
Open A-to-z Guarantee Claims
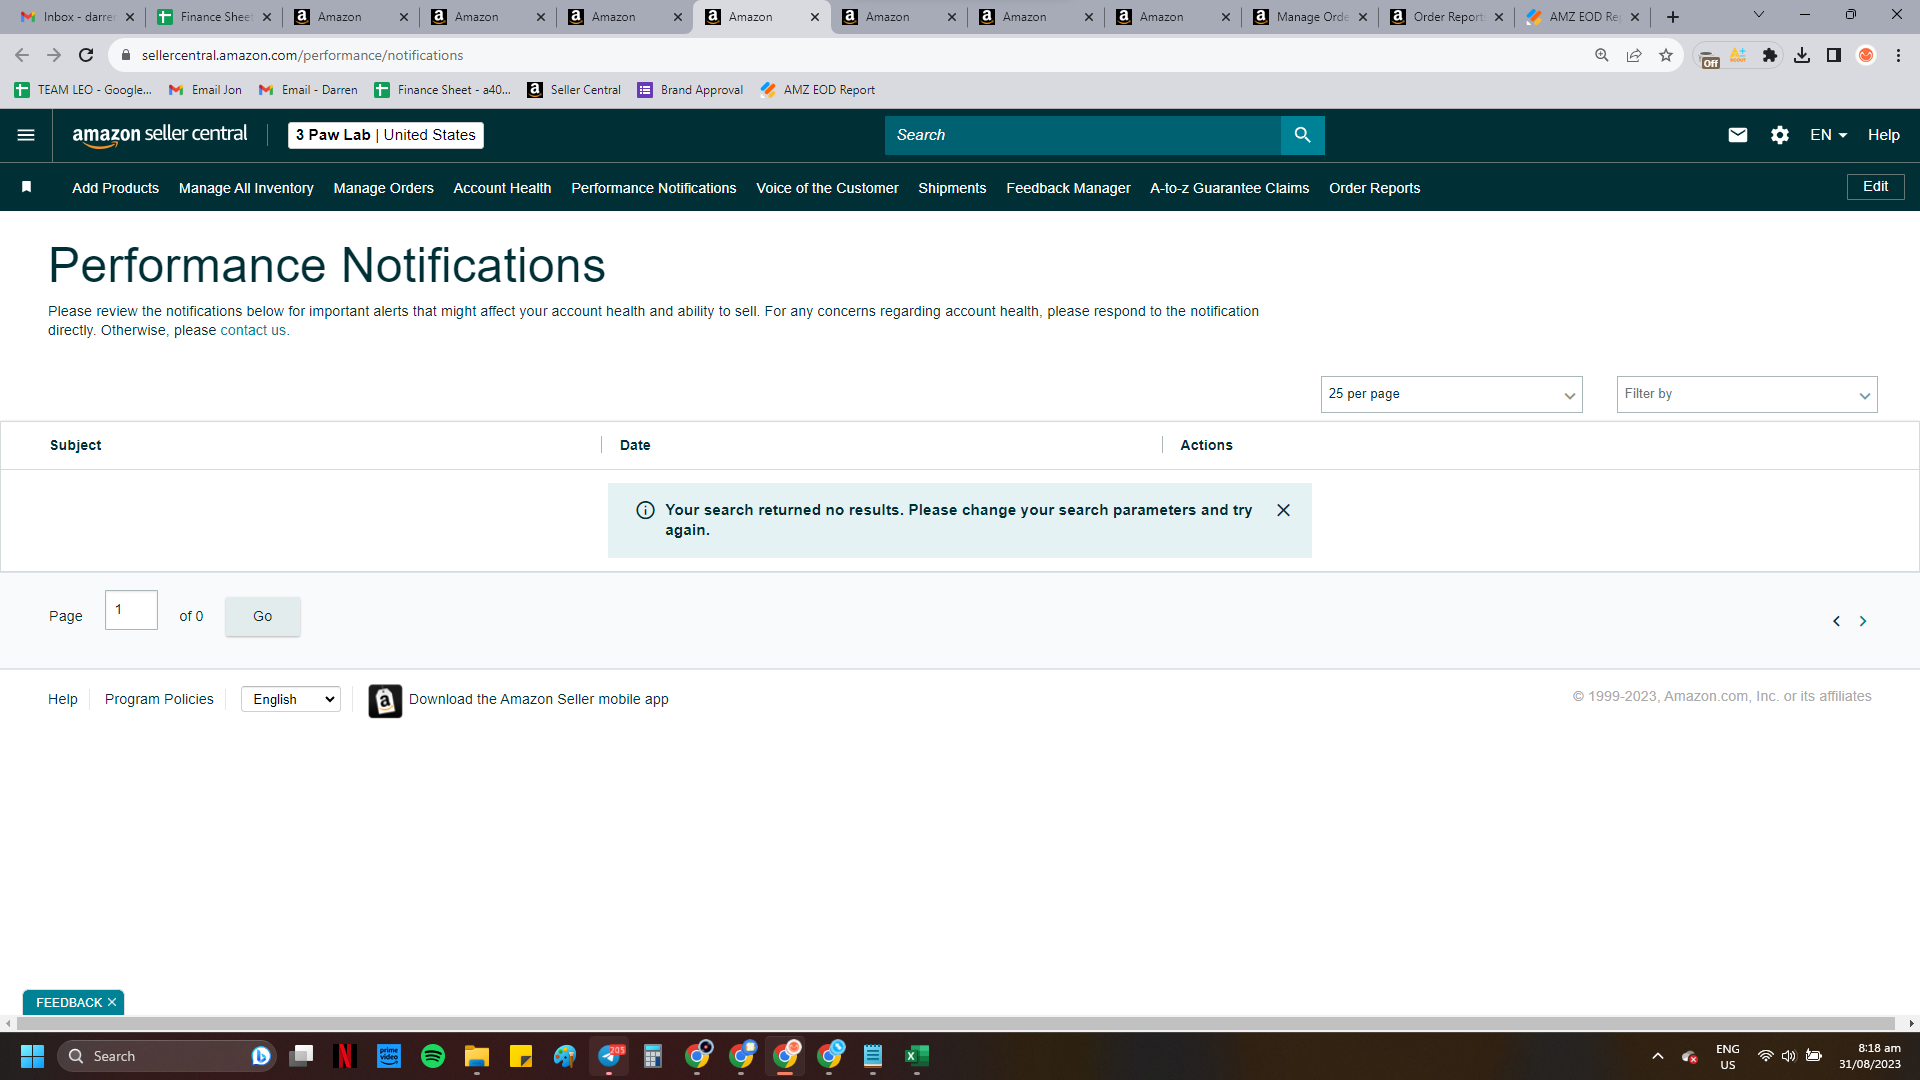click(1229, 188)
